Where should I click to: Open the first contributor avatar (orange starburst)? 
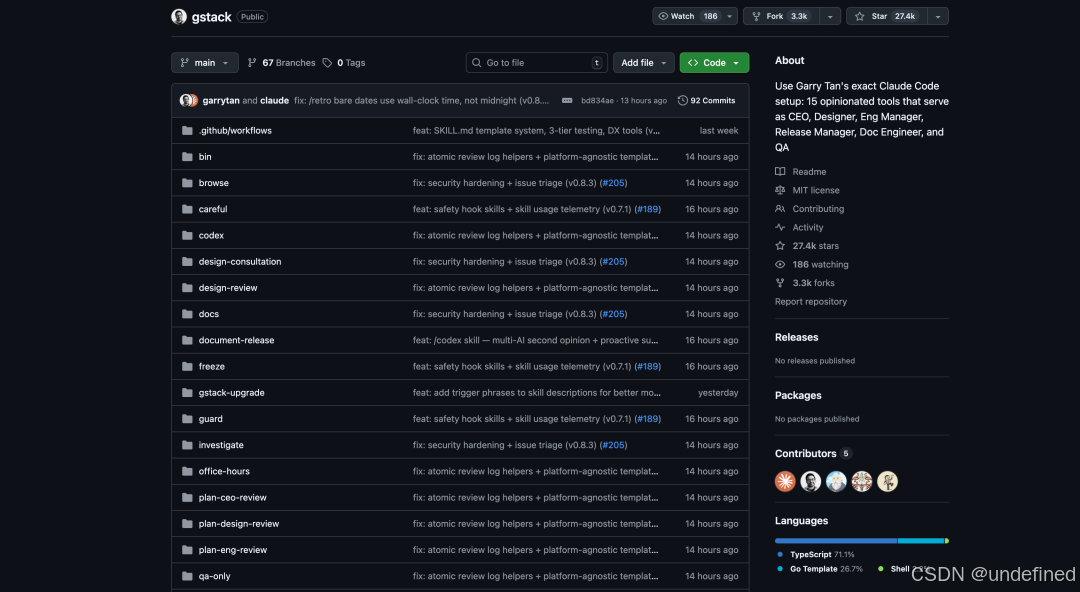pyautogui.click(x=785, y=481)
